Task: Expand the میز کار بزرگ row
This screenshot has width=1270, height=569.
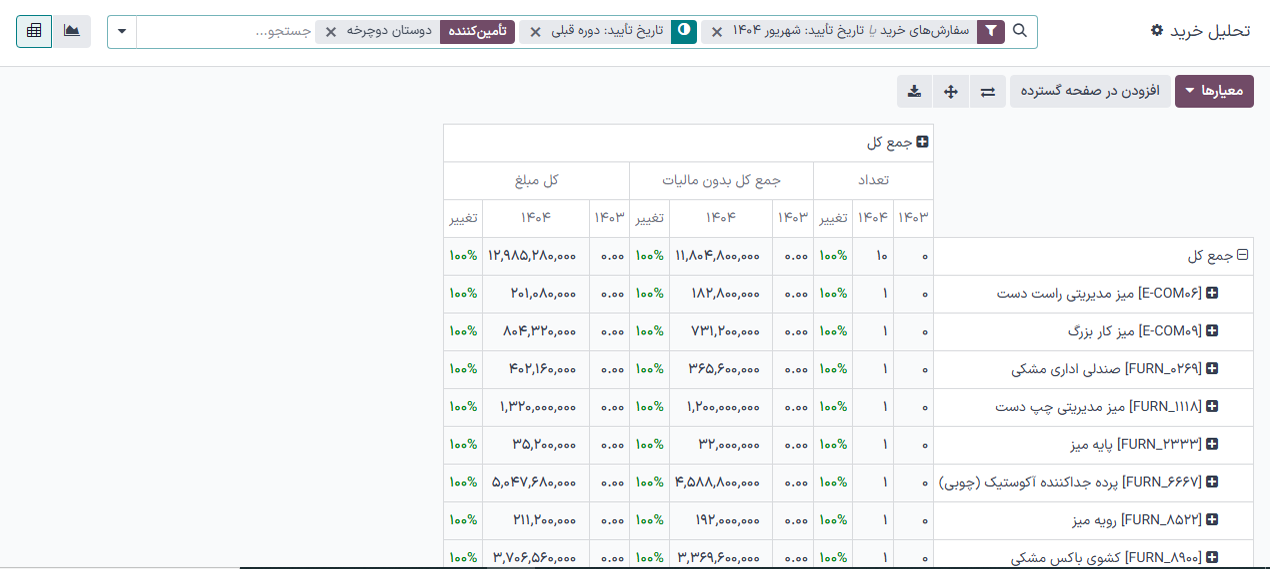Action: click(1212, 331)
